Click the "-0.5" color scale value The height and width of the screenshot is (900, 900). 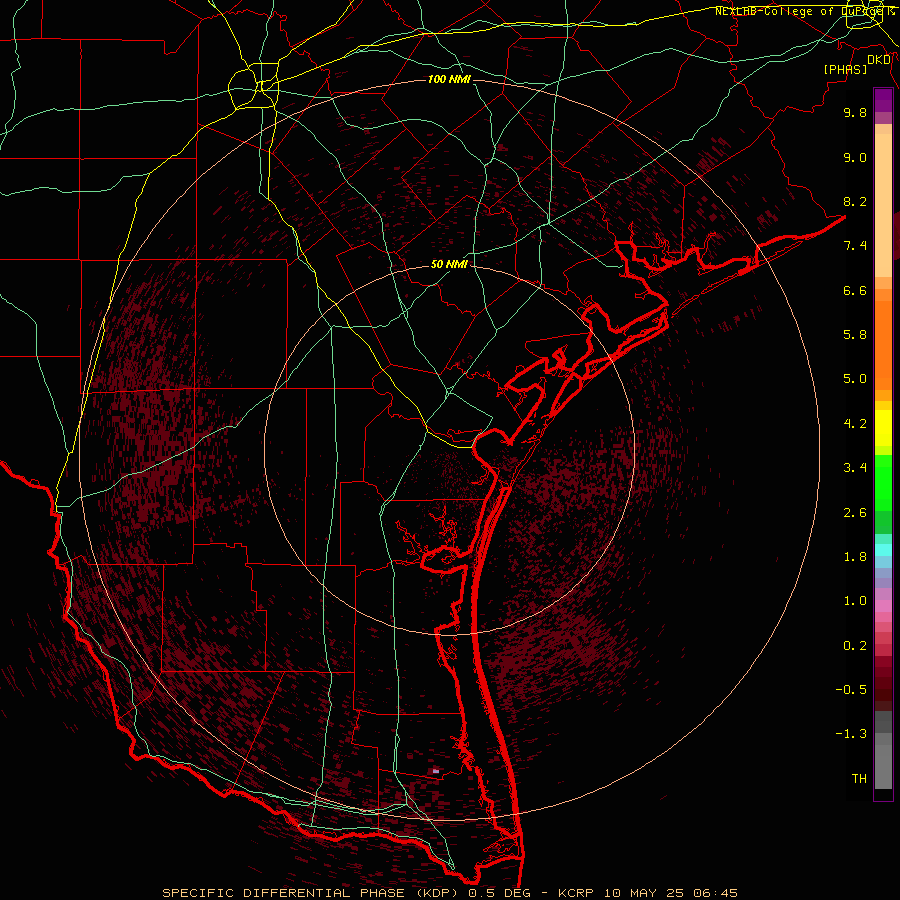[x=851, y=690]
